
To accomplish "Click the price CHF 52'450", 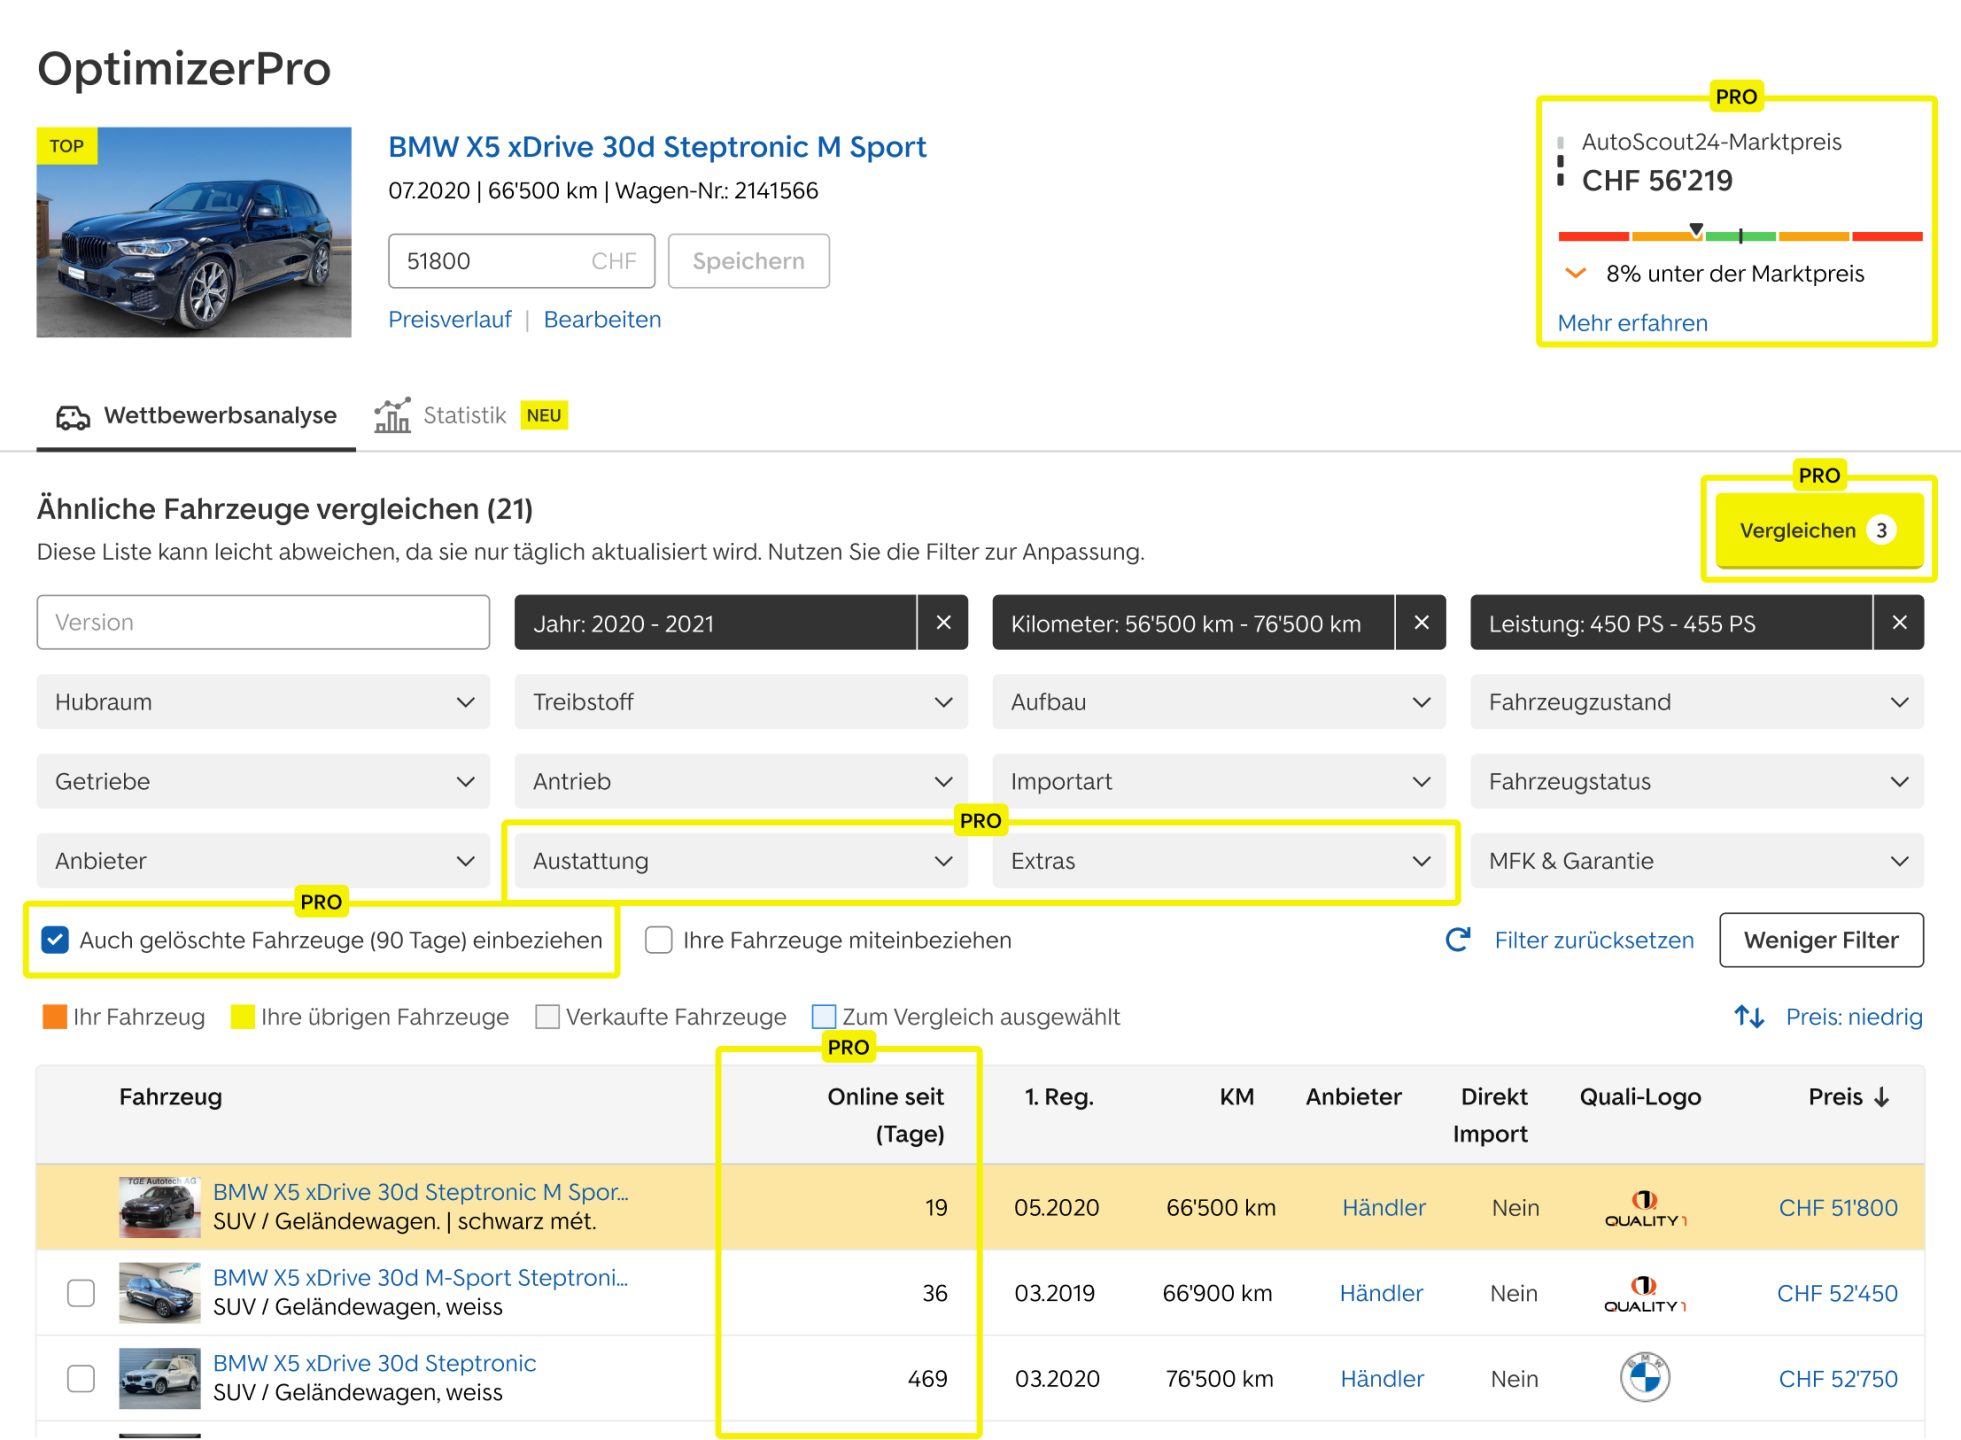I will click(1837, 1293).
